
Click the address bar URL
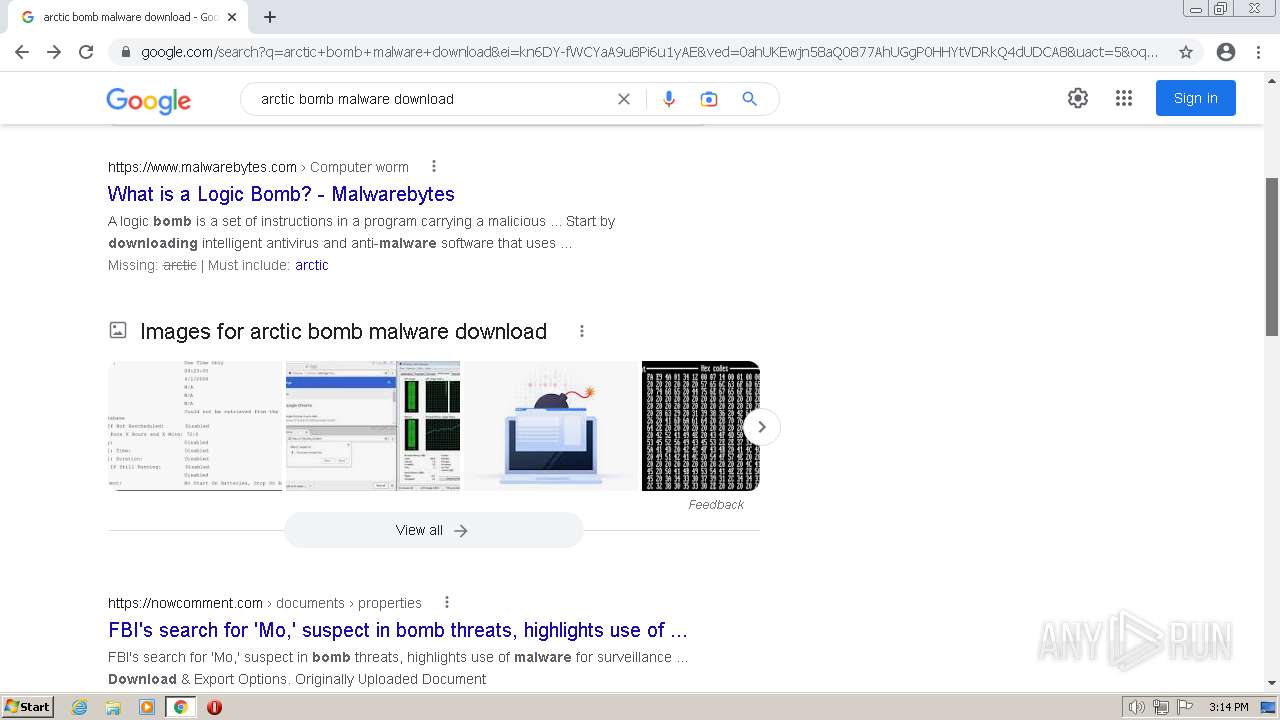coord(650,52)
